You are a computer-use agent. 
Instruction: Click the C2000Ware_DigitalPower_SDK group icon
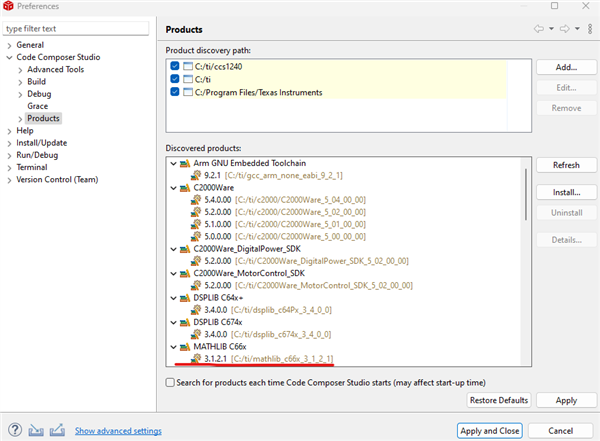coord(185,249)
